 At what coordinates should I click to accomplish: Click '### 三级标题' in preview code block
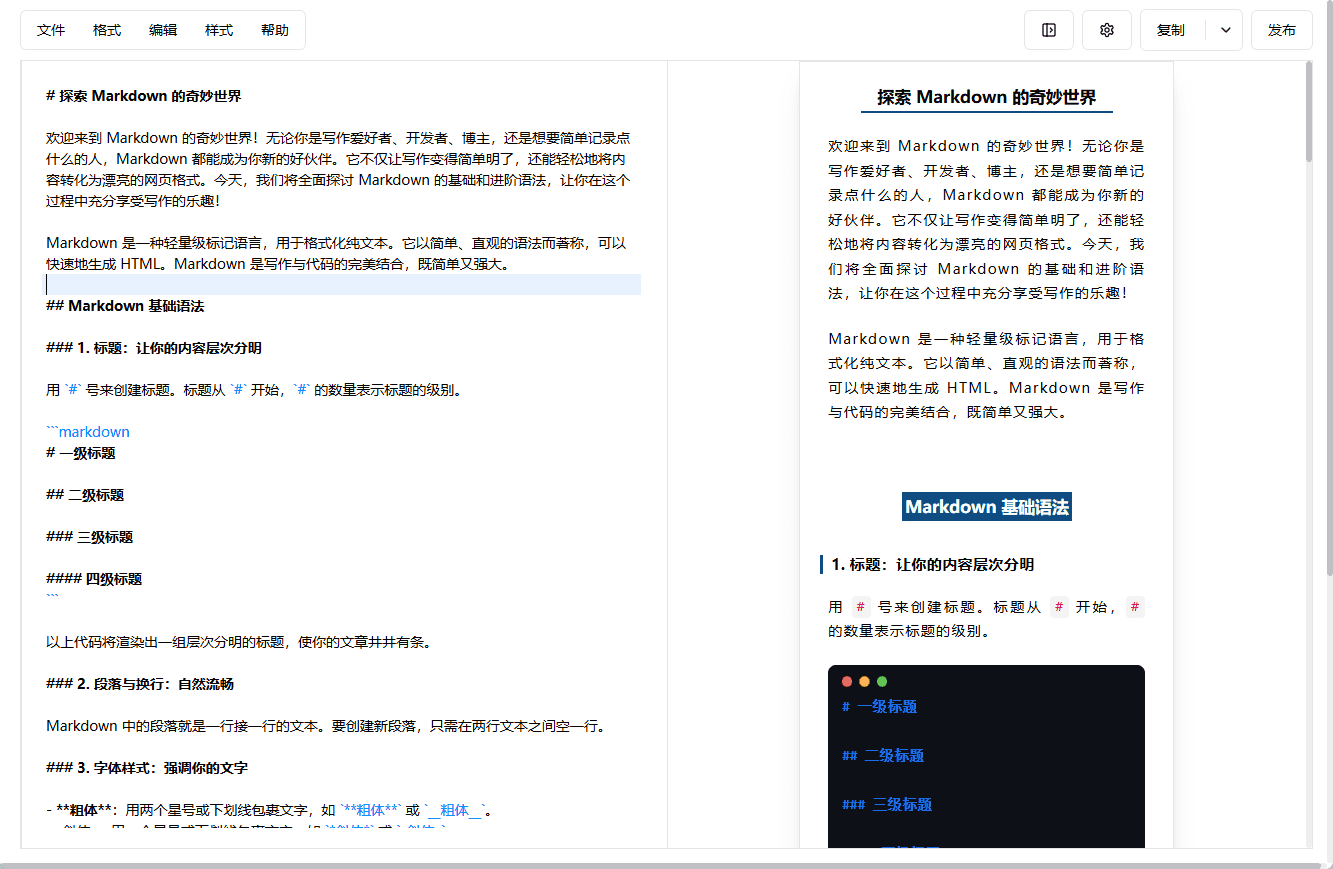click(x=887, y=805)
